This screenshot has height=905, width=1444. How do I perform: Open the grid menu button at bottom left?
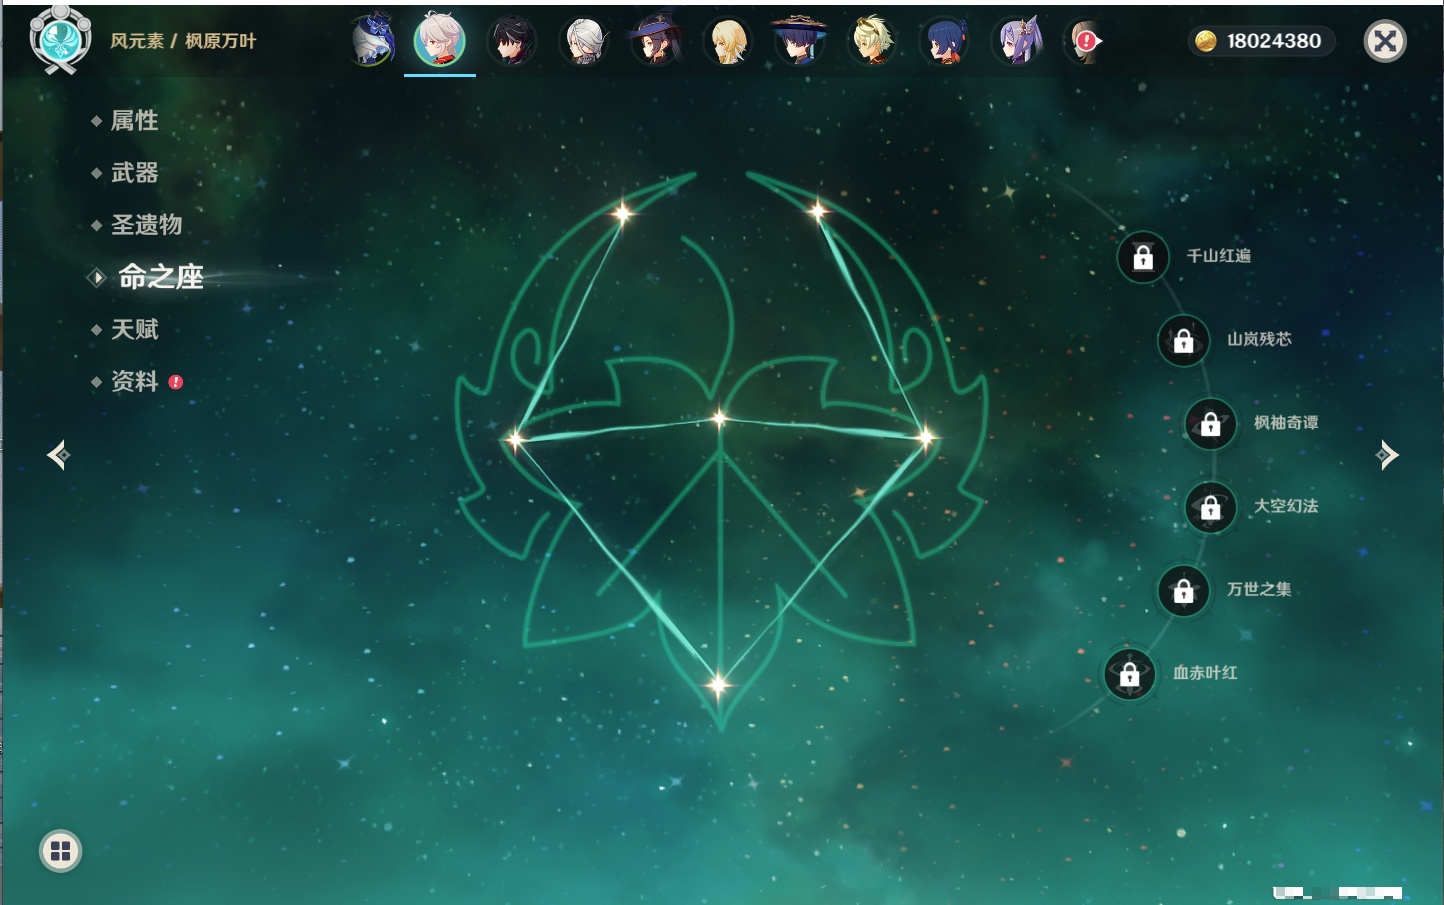[x=60, y=851]
